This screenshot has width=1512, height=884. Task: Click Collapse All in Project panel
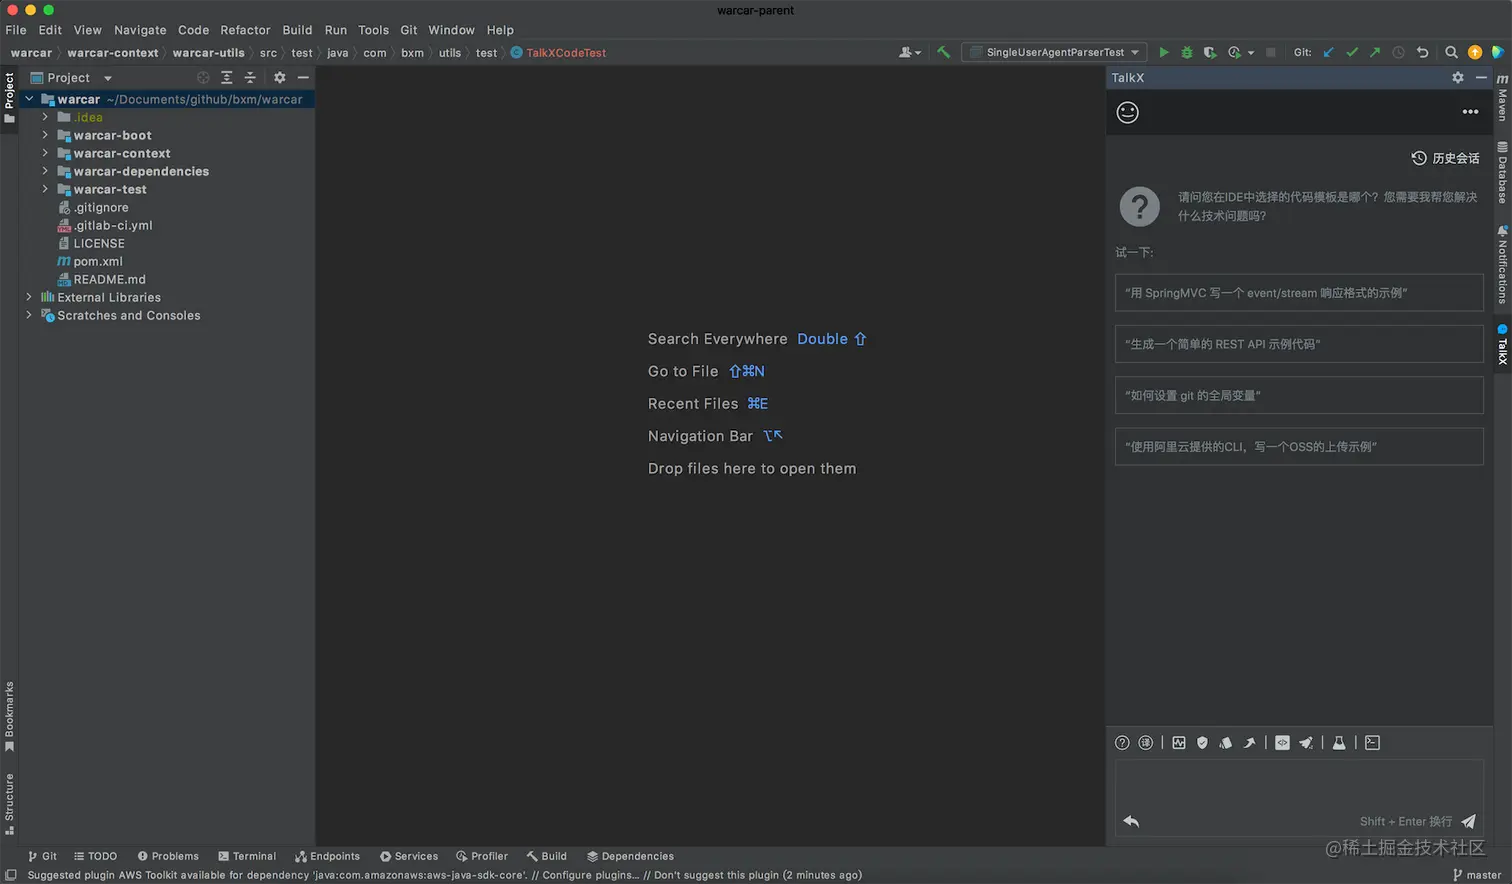click(250, 77)
